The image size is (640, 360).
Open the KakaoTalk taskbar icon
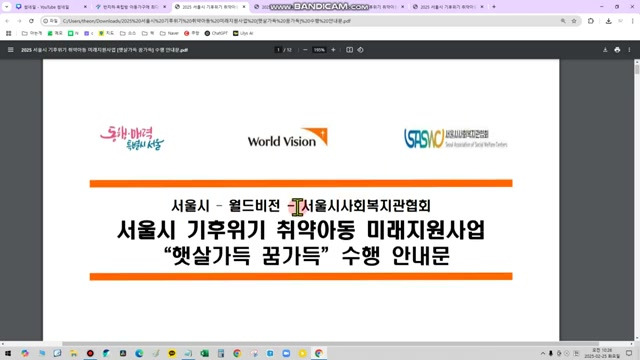tap(172, 353)
